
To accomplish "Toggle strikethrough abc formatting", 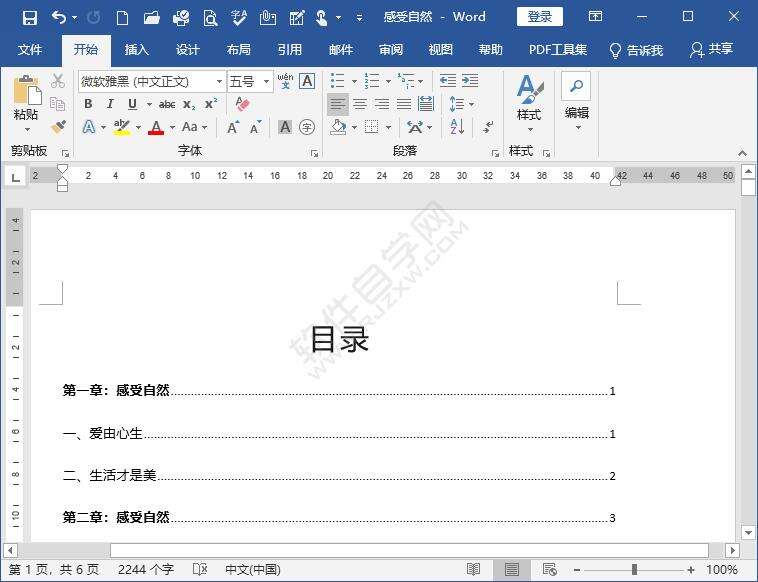I will (167, 104).
